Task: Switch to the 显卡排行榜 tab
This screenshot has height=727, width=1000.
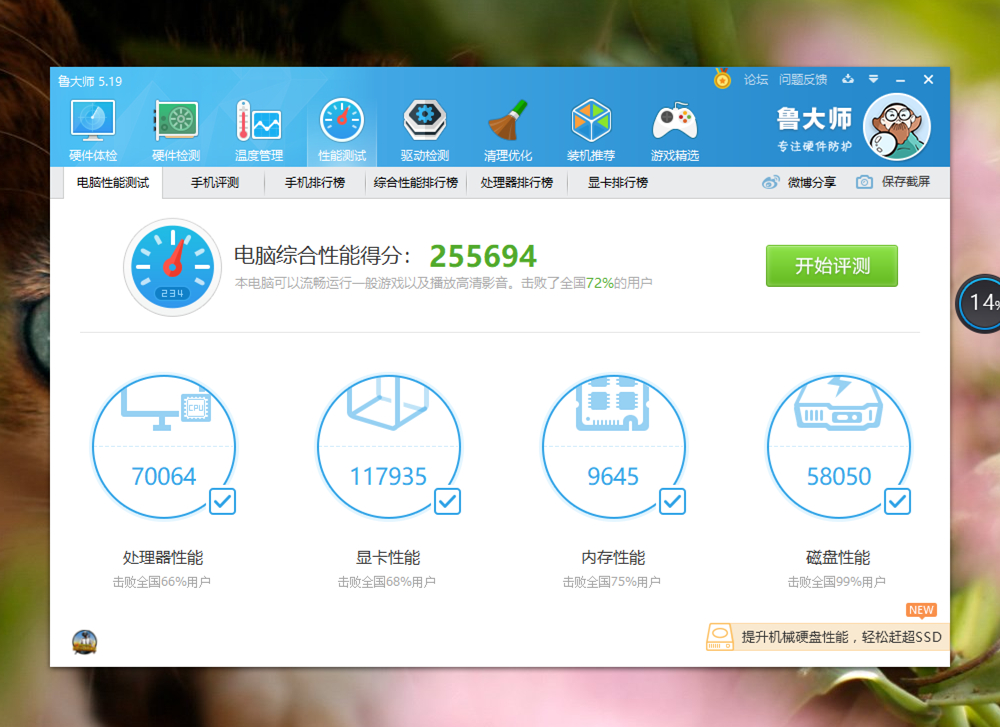Action: [617, 183]
